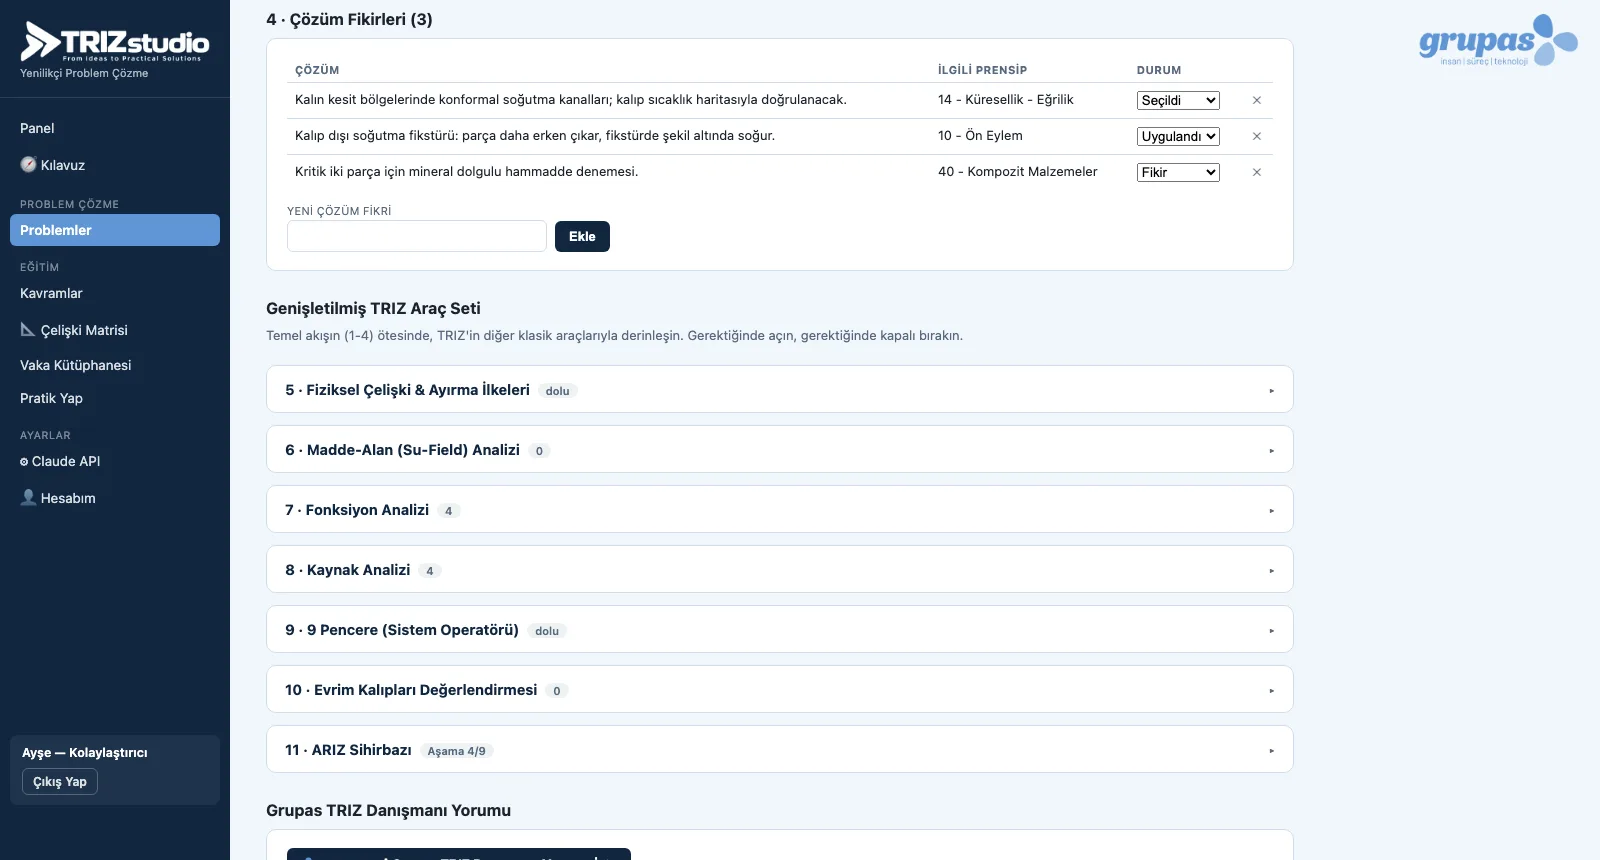This screenshot has width=1600, height=860.
Task: Click the person icon beside Hesabım
Action: tap(28, 497)
